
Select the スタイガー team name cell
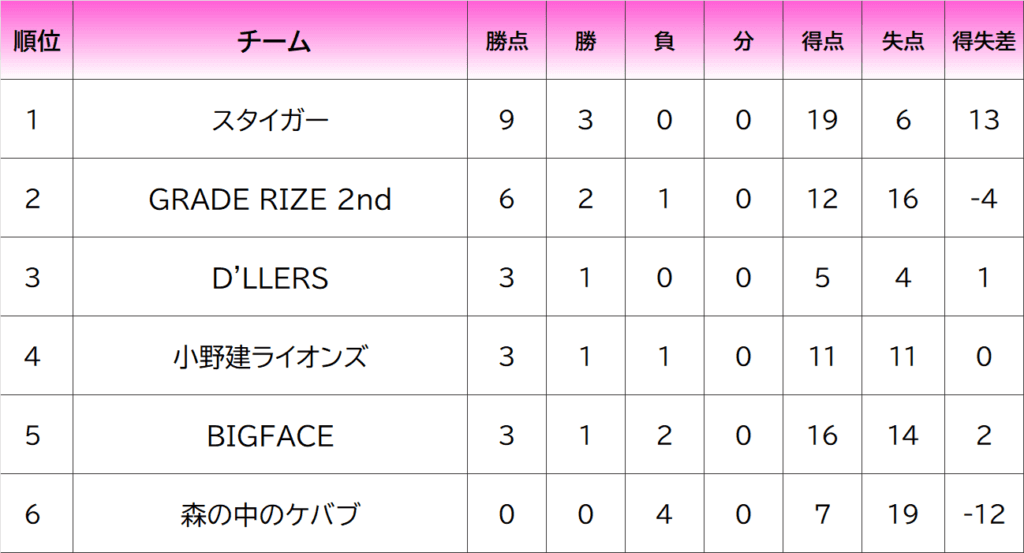(x=270, y=119)
